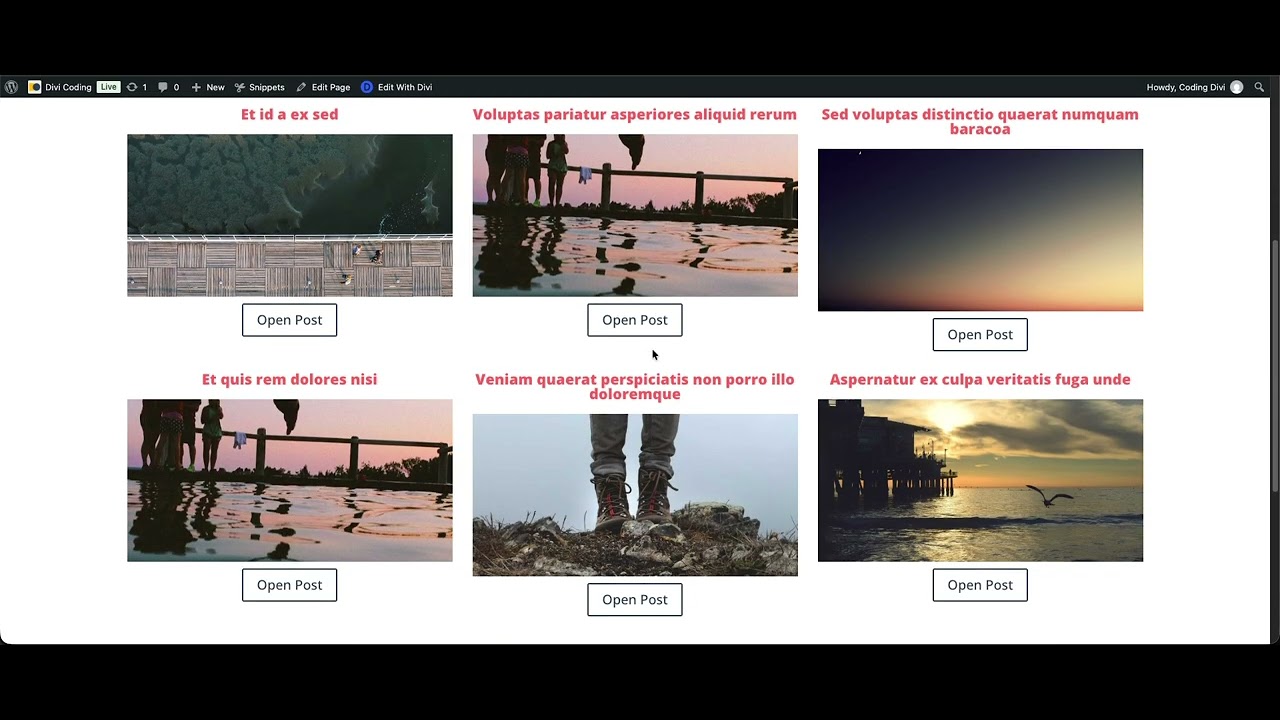1280x720 pixels.
Task: Click Open Post under Et id a ex sed
Action: 289,320
